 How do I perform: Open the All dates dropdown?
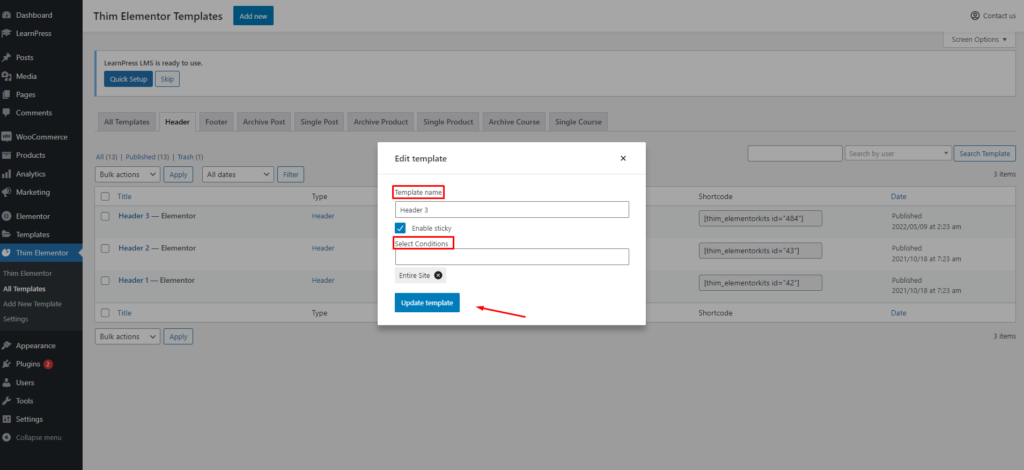point(238,174)
